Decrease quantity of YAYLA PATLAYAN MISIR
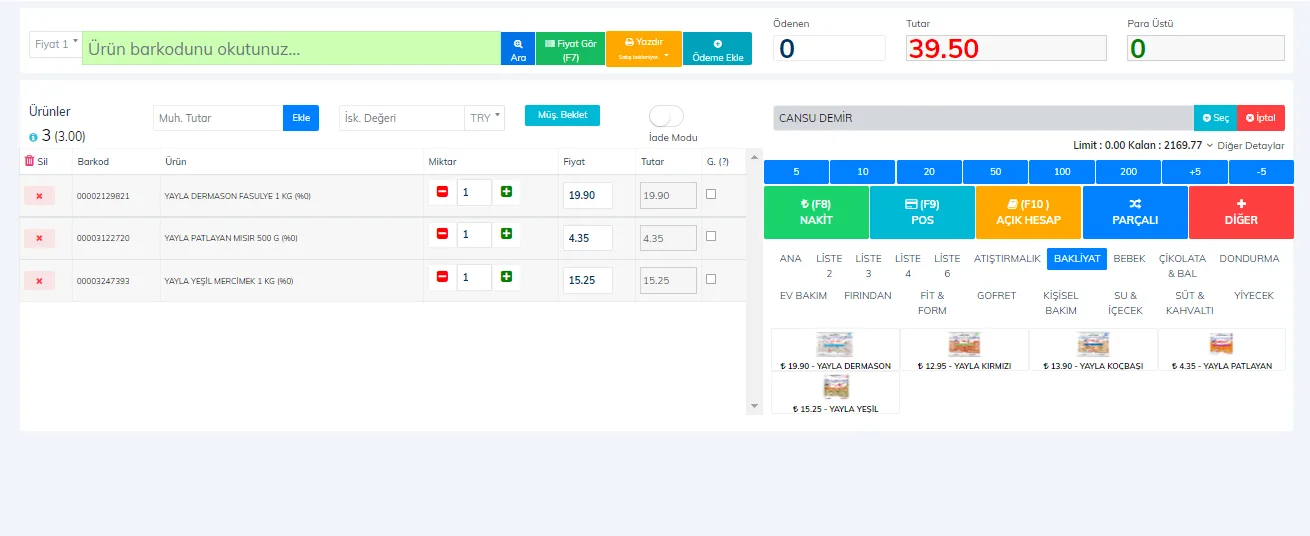Screen dimensions: 1310x536 pos(442,233)
